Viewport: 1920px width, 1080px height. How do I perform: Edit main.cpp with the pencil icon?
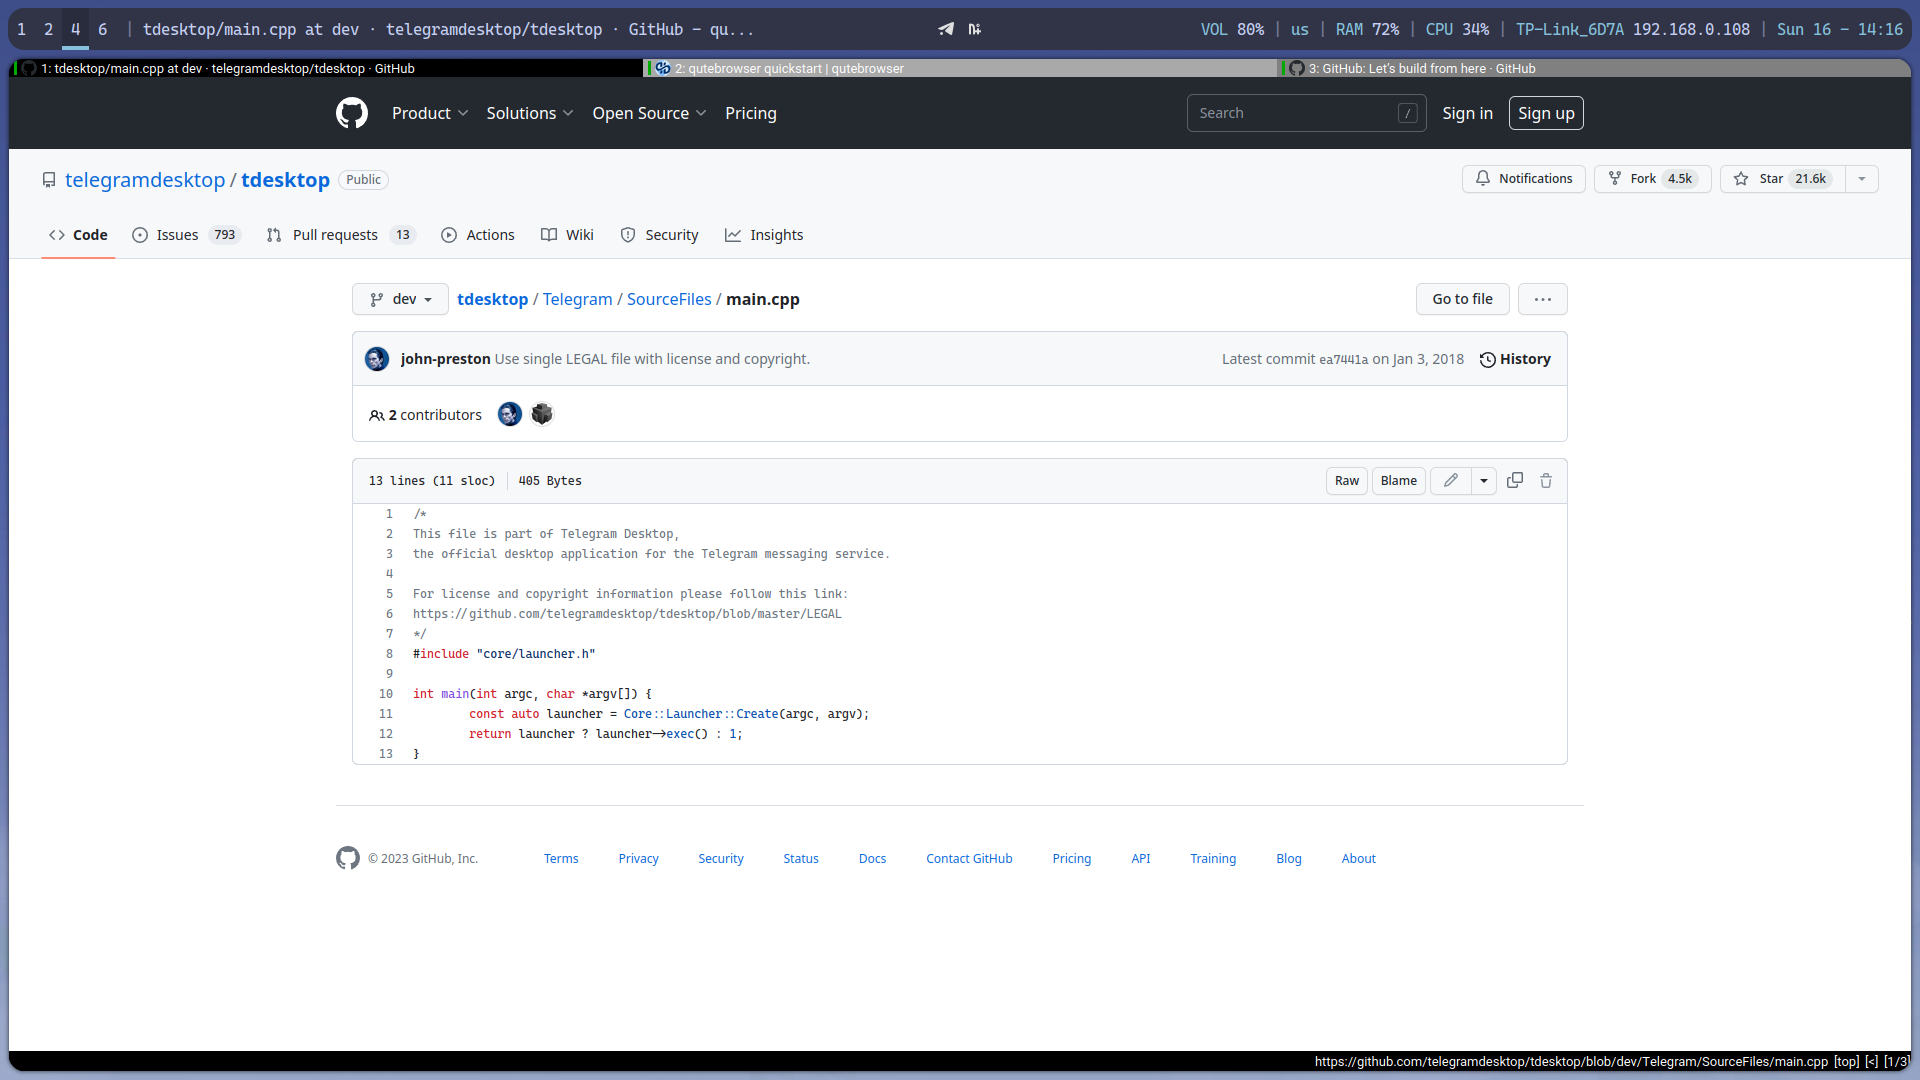coord(1450,481)
